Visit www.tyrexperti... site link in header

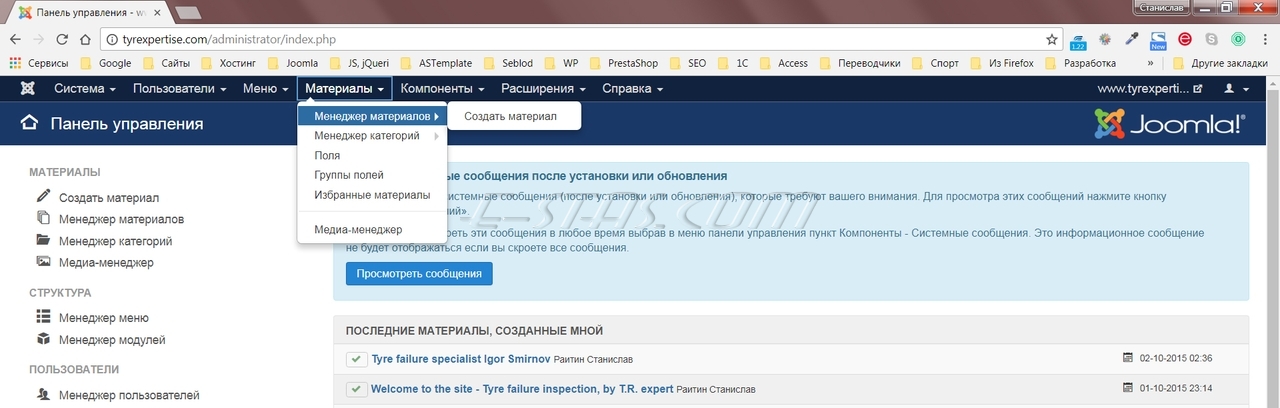pos(1150,89)
